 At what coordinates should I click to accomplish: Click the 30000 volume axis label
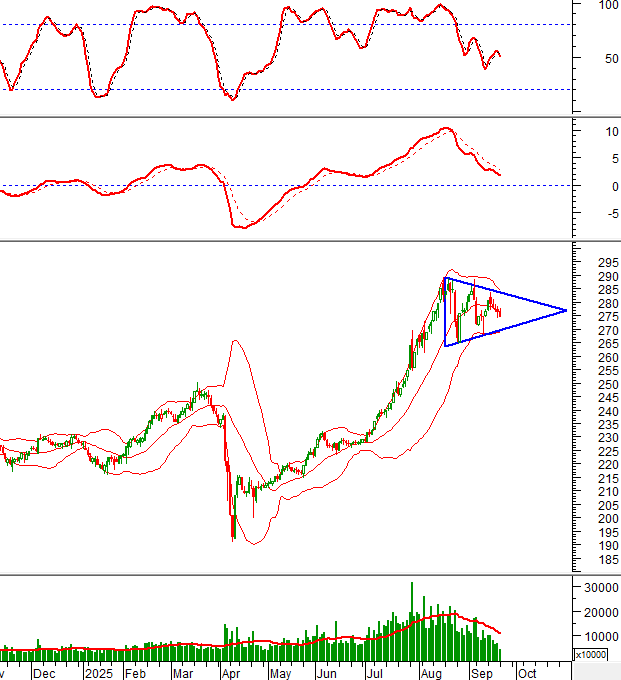600,587
